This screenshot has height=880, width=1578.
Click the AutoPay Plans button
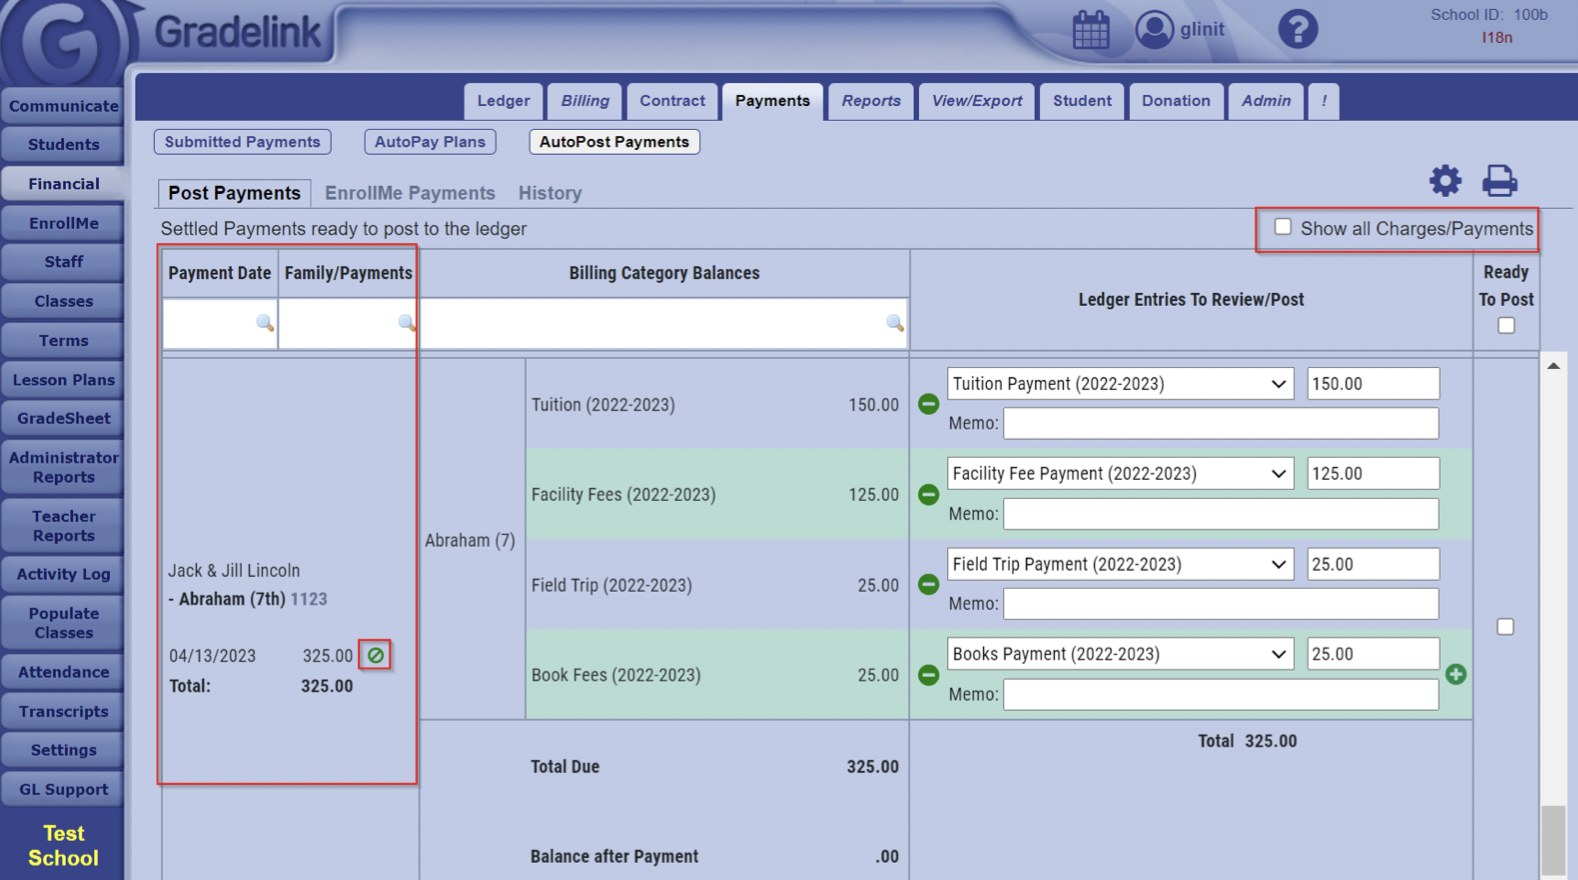430,142
